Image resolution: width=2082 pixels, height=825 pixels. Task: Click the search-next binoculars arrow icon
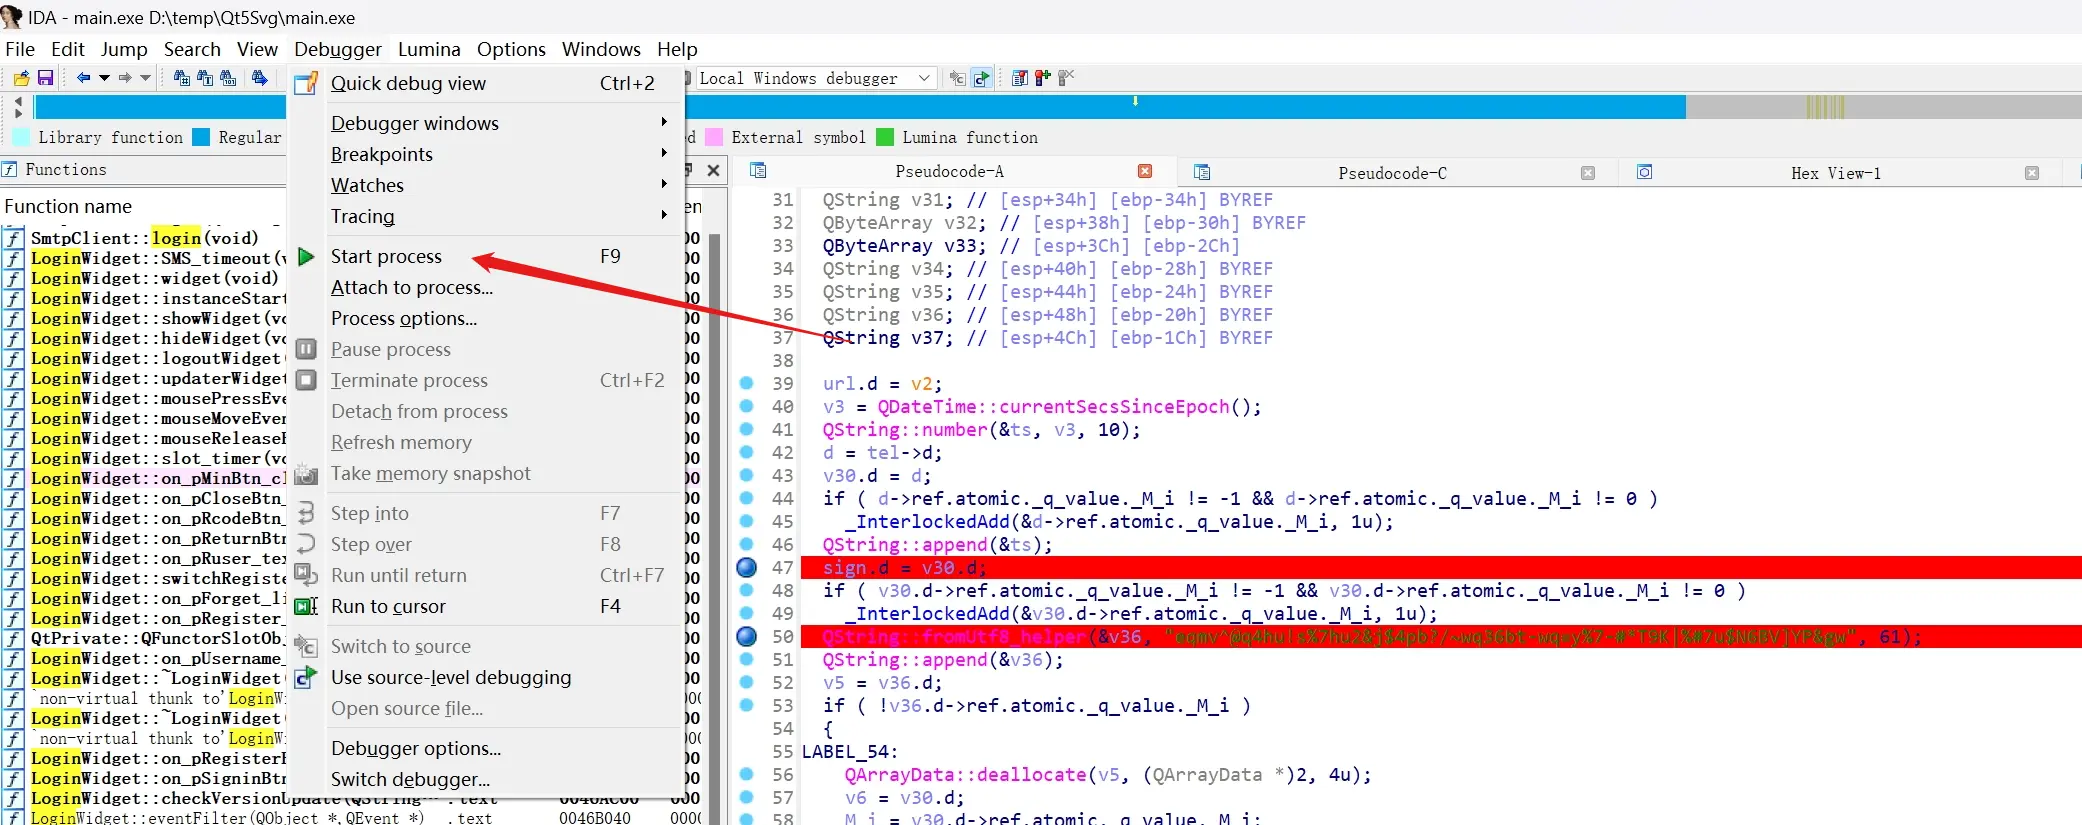(x=260, y=78)
